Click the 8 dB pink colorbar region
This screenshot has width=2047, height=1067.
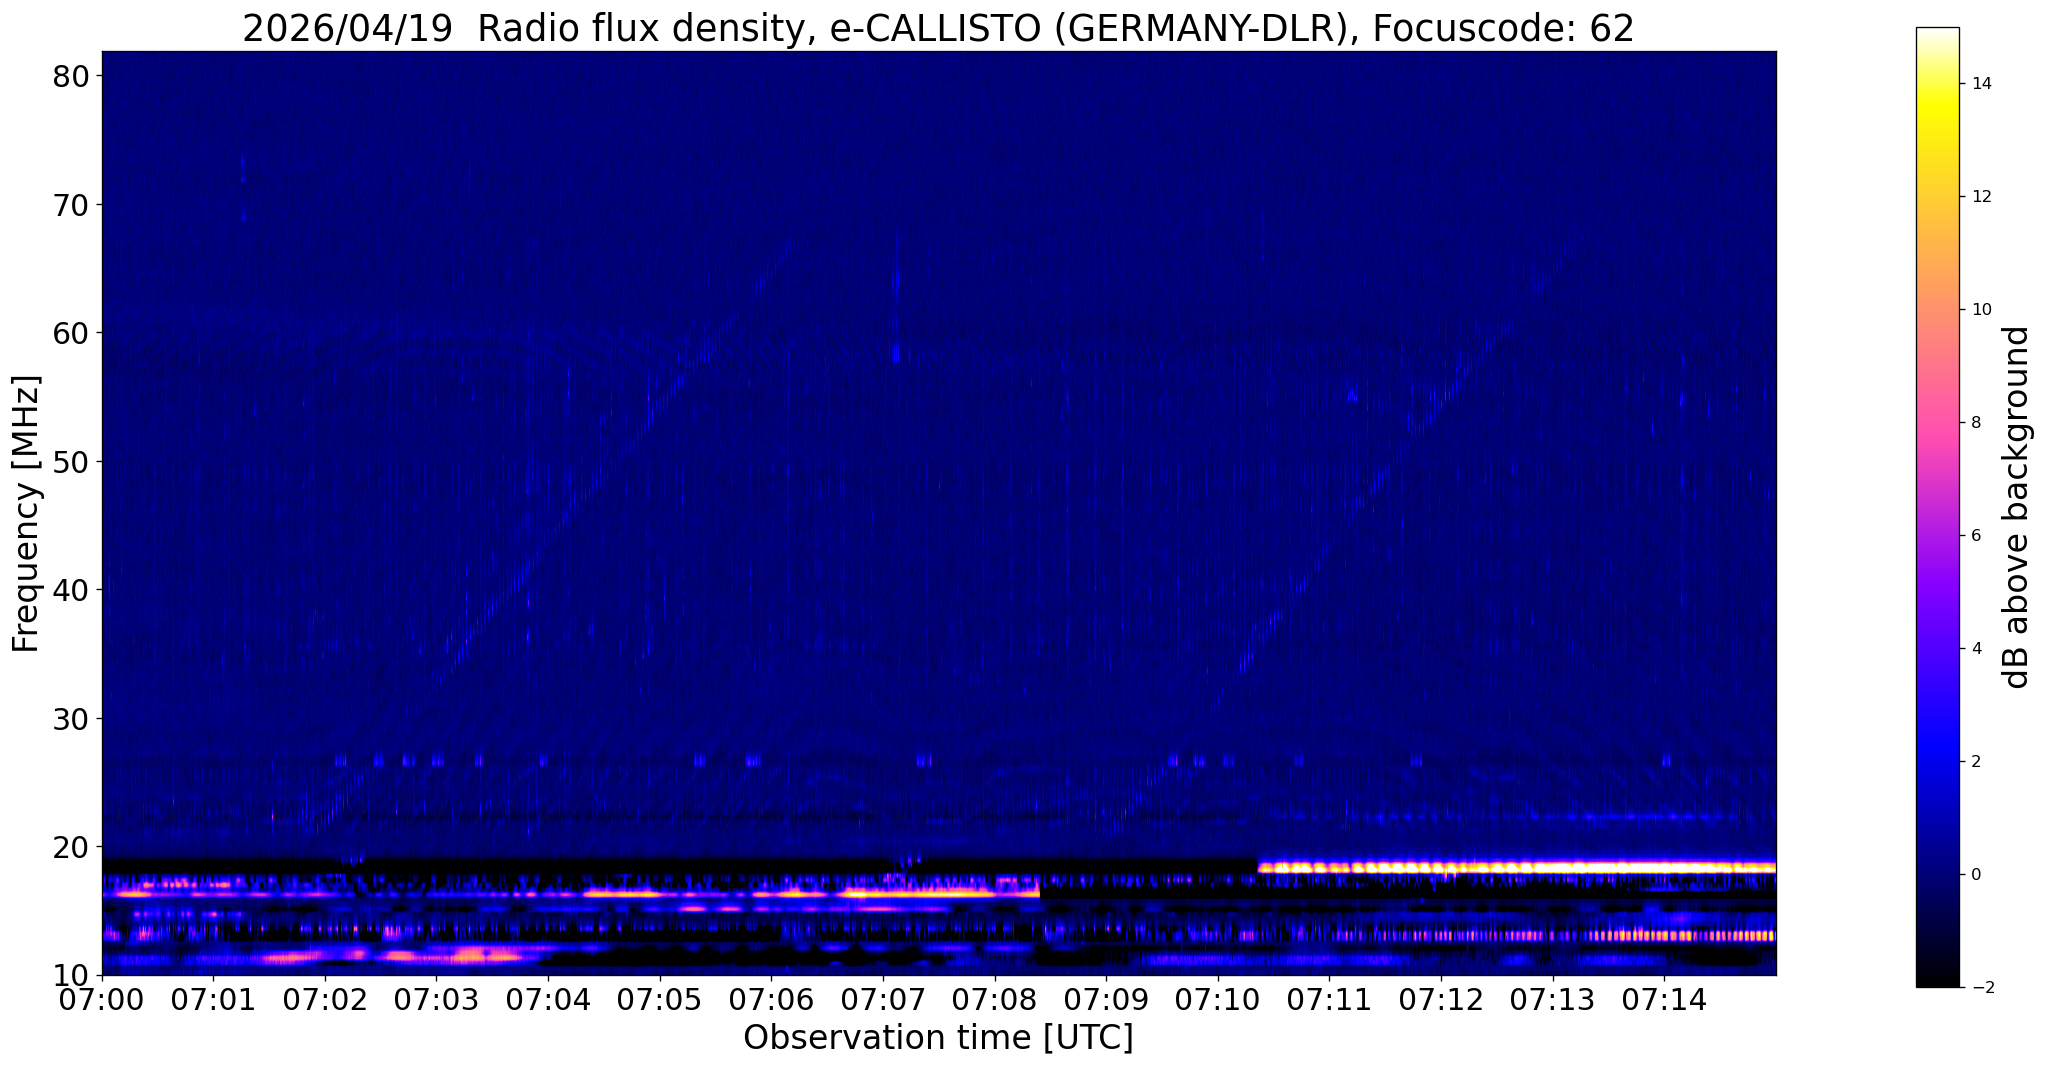point(1937,422)
